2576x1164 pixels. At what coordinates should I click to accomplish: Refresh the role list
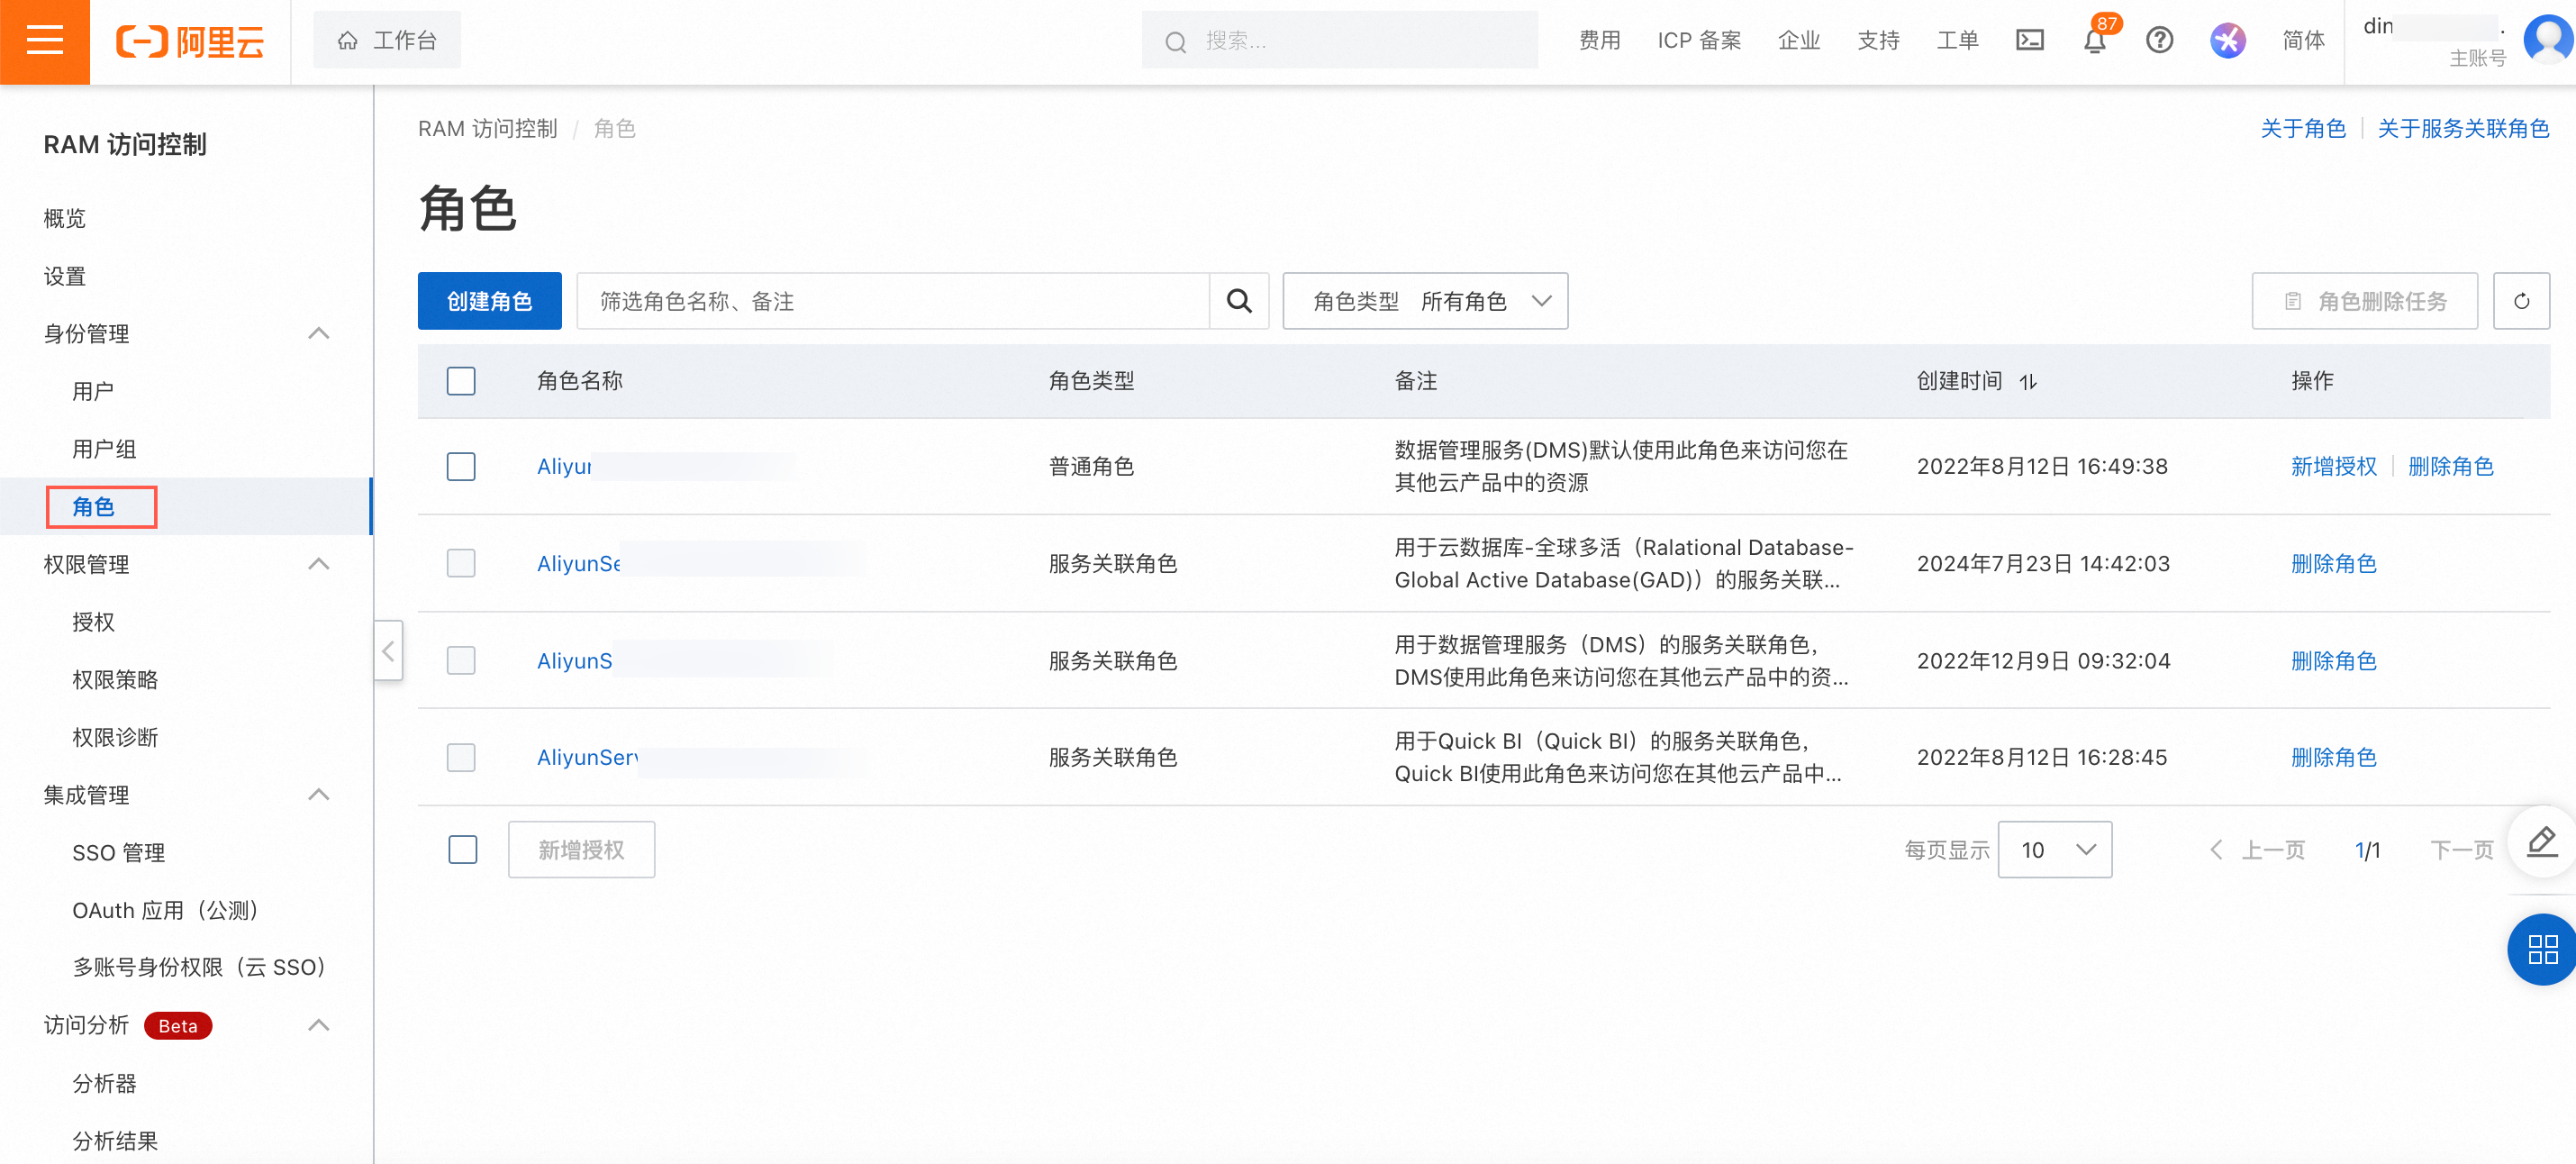tap(2521, 301)
